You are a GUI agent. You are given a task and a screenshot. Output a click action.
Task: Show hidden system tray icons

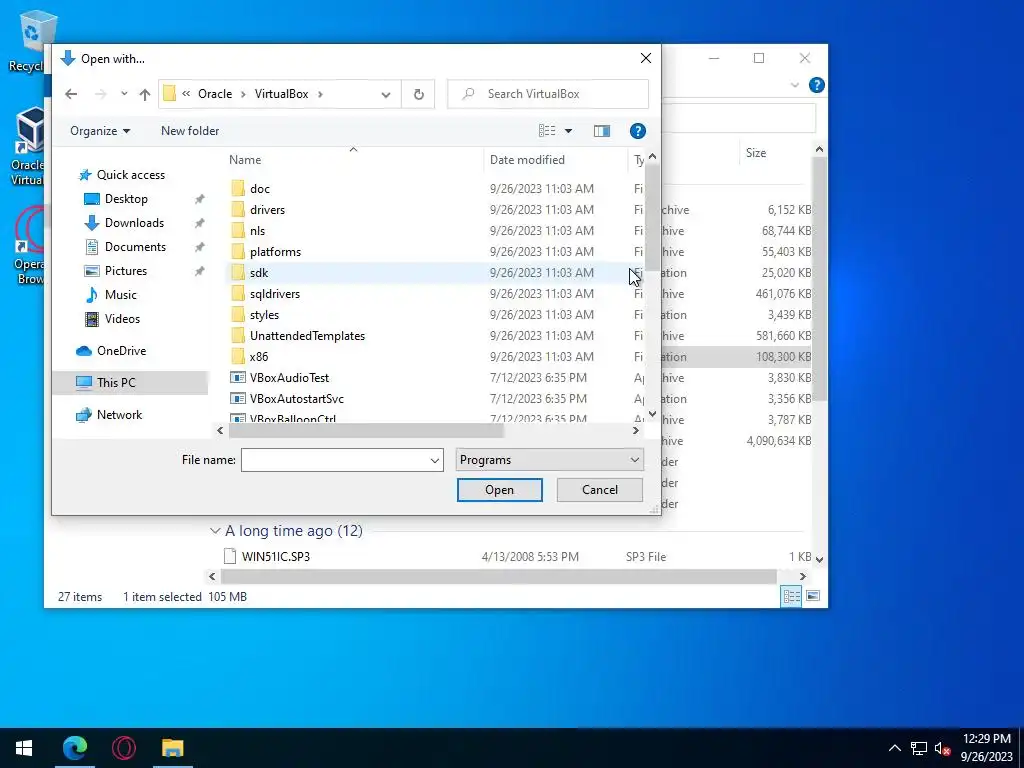point(895,748)
